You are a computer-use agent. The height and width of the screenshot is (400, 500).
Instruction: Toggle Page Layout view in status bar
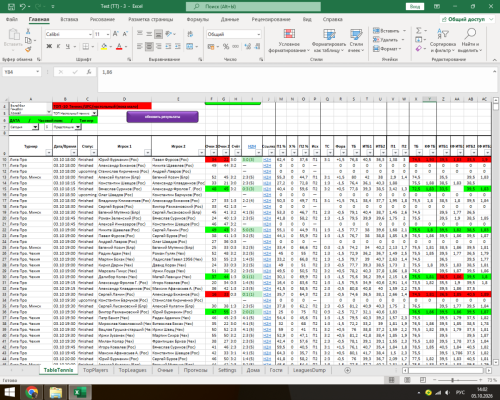pos(407,380)
